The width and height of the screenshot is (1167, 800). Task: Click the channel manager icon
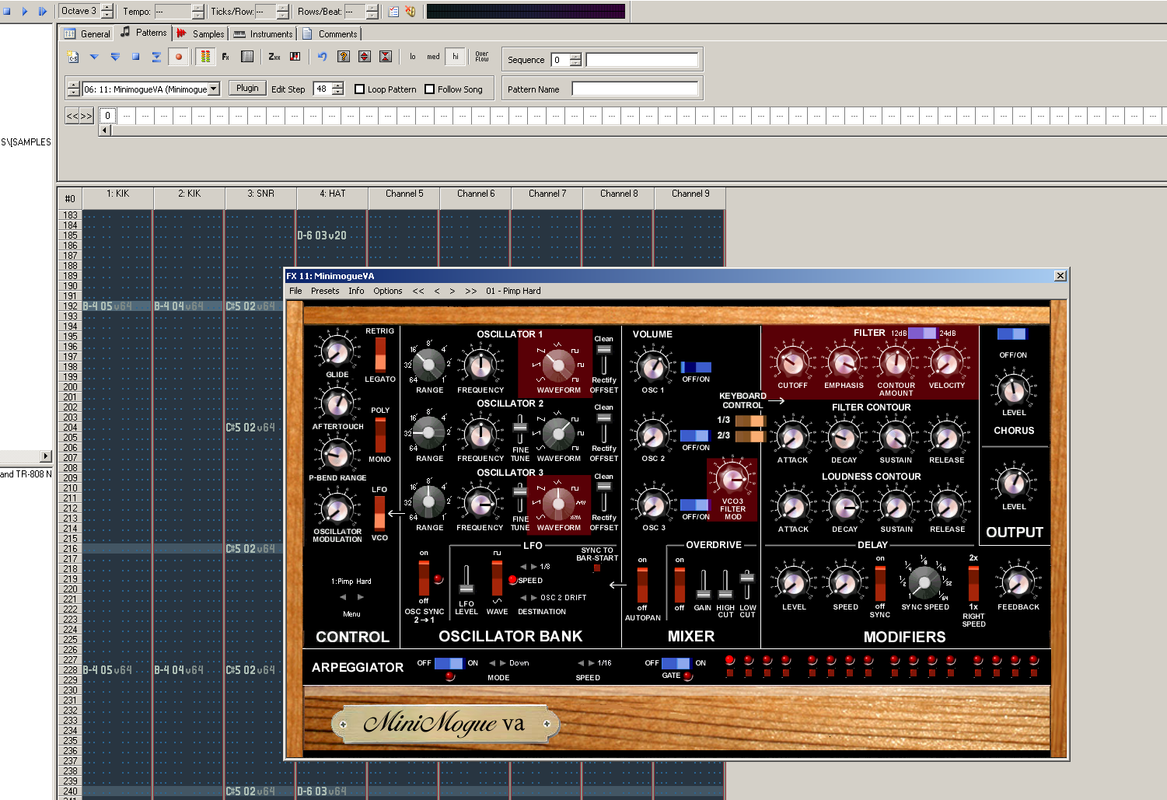point(247,57)
